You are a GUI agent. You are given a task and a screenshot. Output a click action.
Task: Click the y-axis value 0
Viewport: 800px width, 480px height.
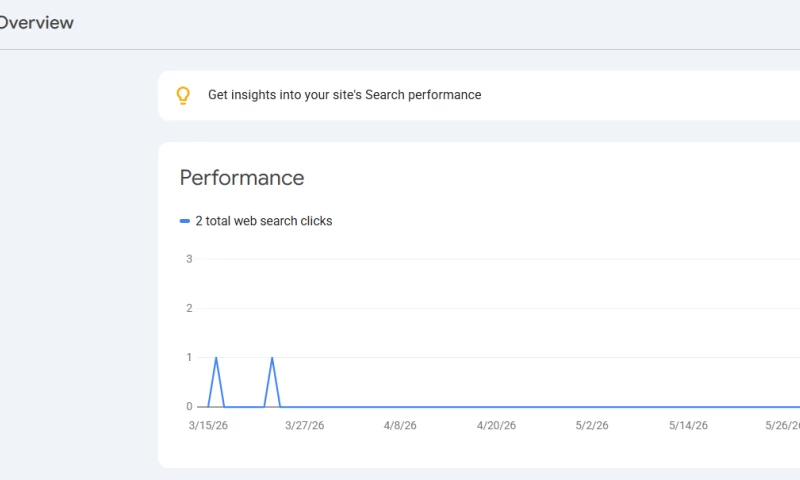pyautogui.click(x=189, y=407)
